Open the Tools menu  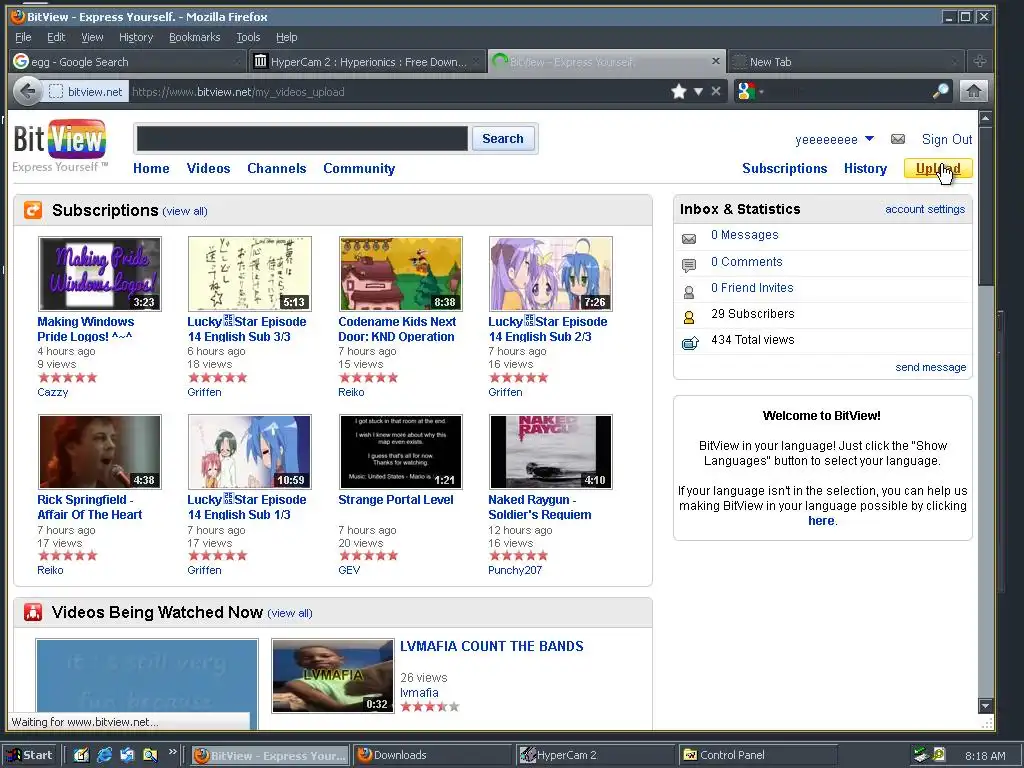pos(248,37)
